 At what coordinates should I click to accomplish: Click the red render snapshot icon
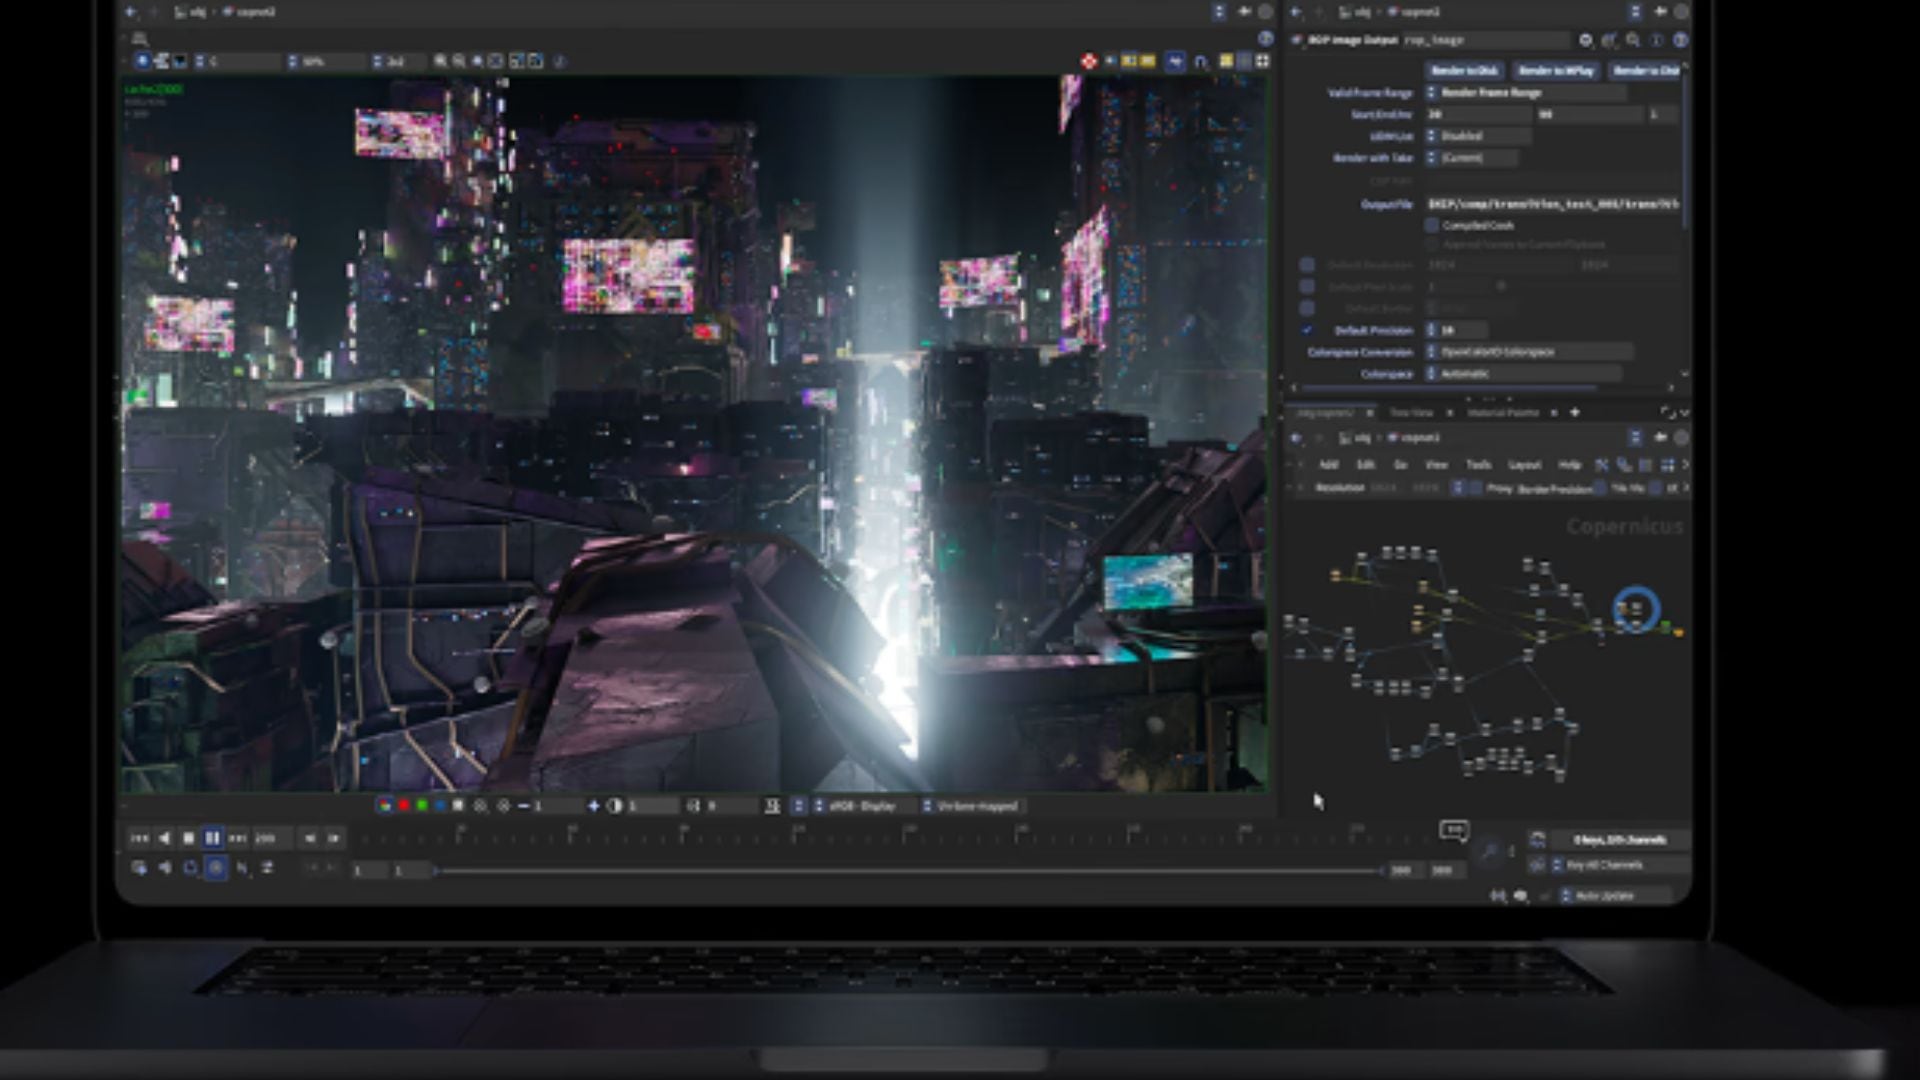(1089, 62)
